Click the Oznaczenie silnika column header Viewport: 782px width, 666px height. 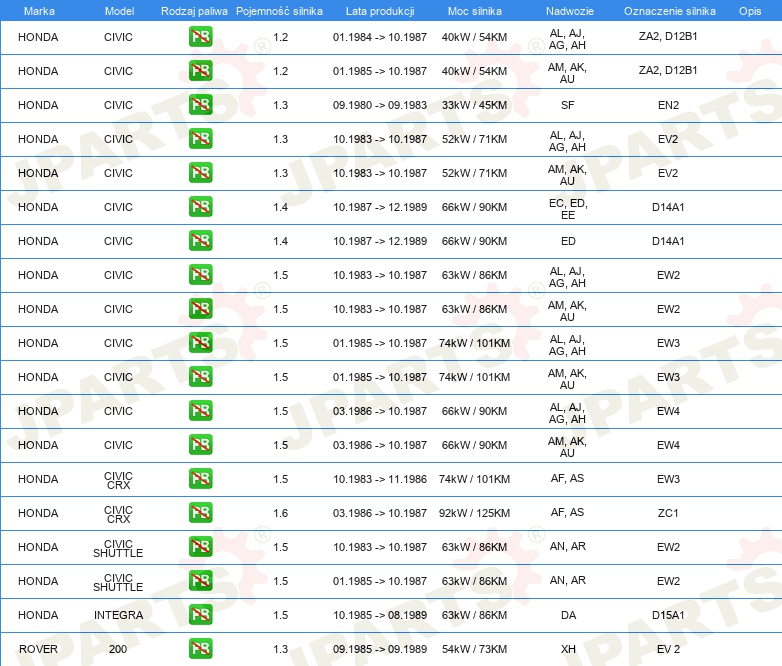(669, 11)
